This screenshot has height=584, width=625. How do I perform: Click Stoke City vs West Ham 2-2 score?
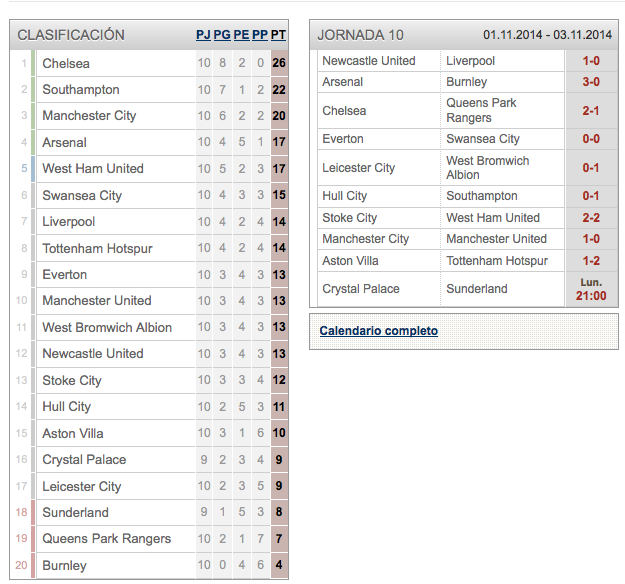point(591,218)
